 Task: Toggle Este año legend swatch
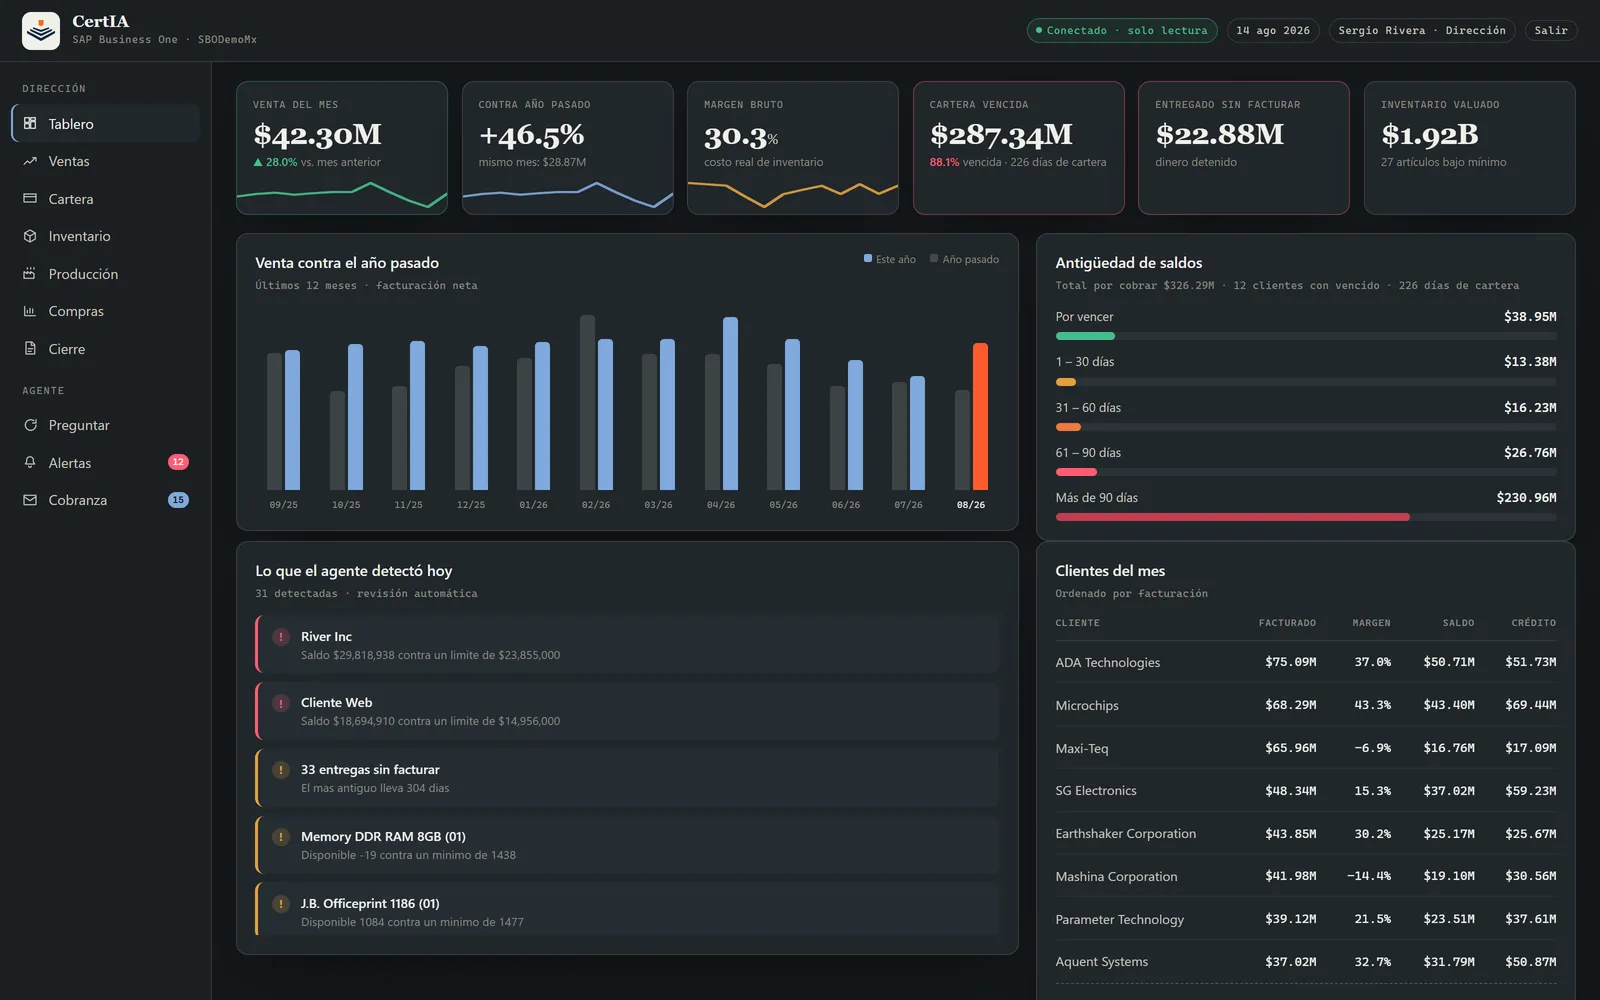coord(868,259)
